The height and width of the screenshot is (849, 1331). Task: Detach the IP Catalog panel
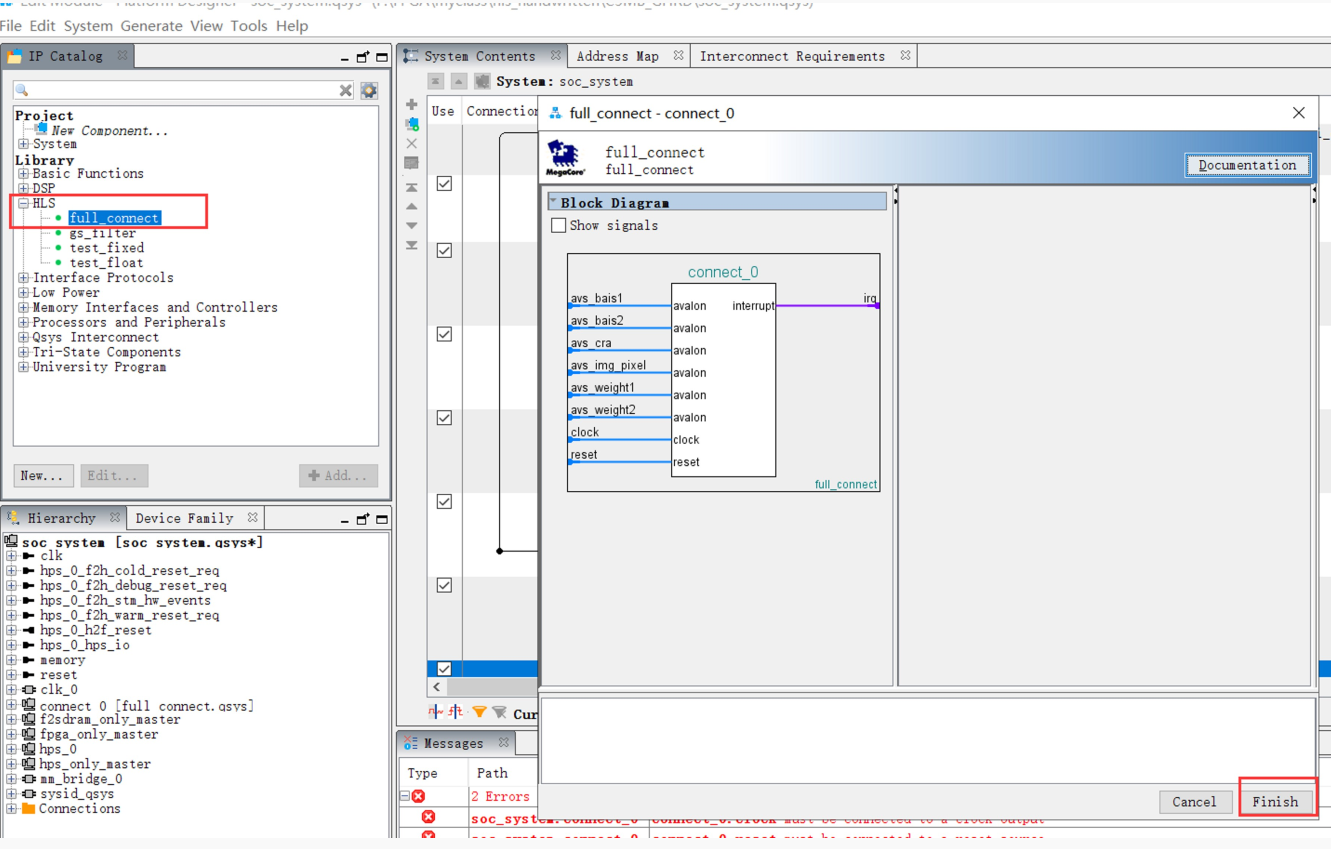click(x=363, y=57)
